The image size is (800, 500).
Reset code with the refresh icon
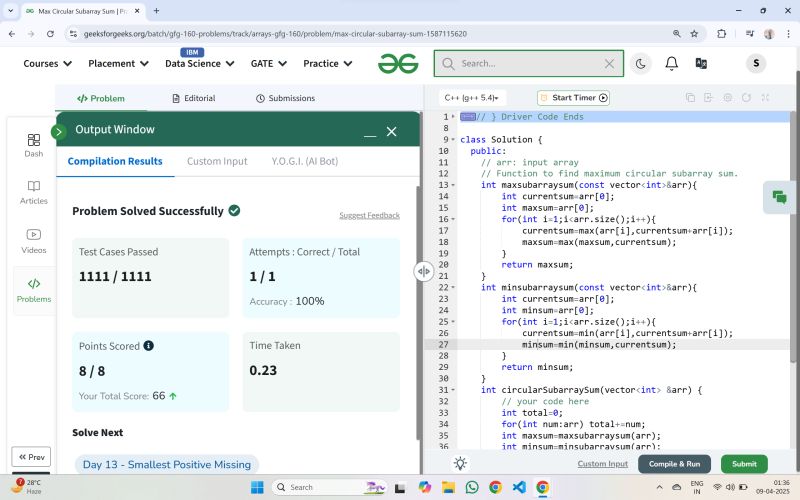746,97
